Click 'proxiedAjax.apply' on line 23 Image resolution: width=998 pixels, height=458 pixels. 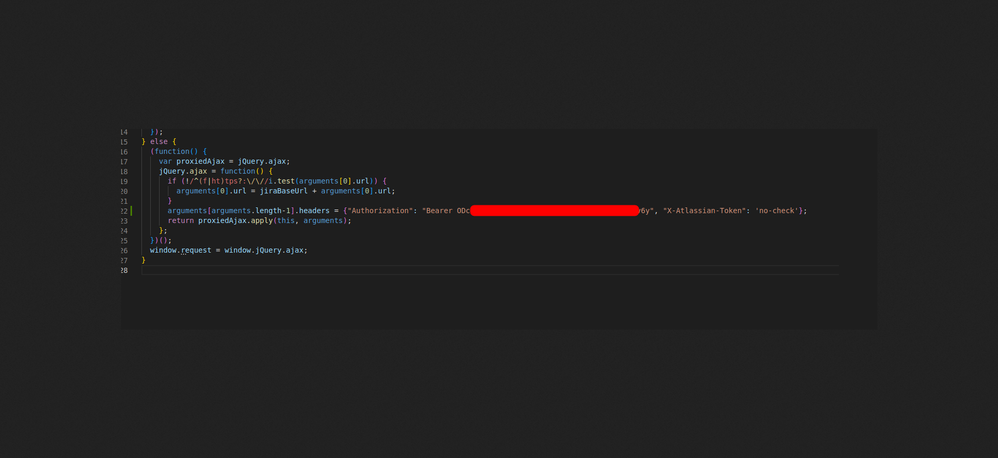235,221
